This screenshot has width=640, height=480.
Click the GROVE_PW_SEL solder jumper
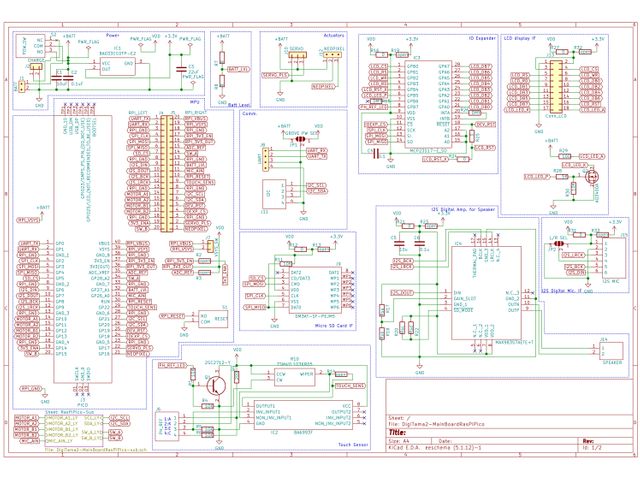click(x=295, y=139)
